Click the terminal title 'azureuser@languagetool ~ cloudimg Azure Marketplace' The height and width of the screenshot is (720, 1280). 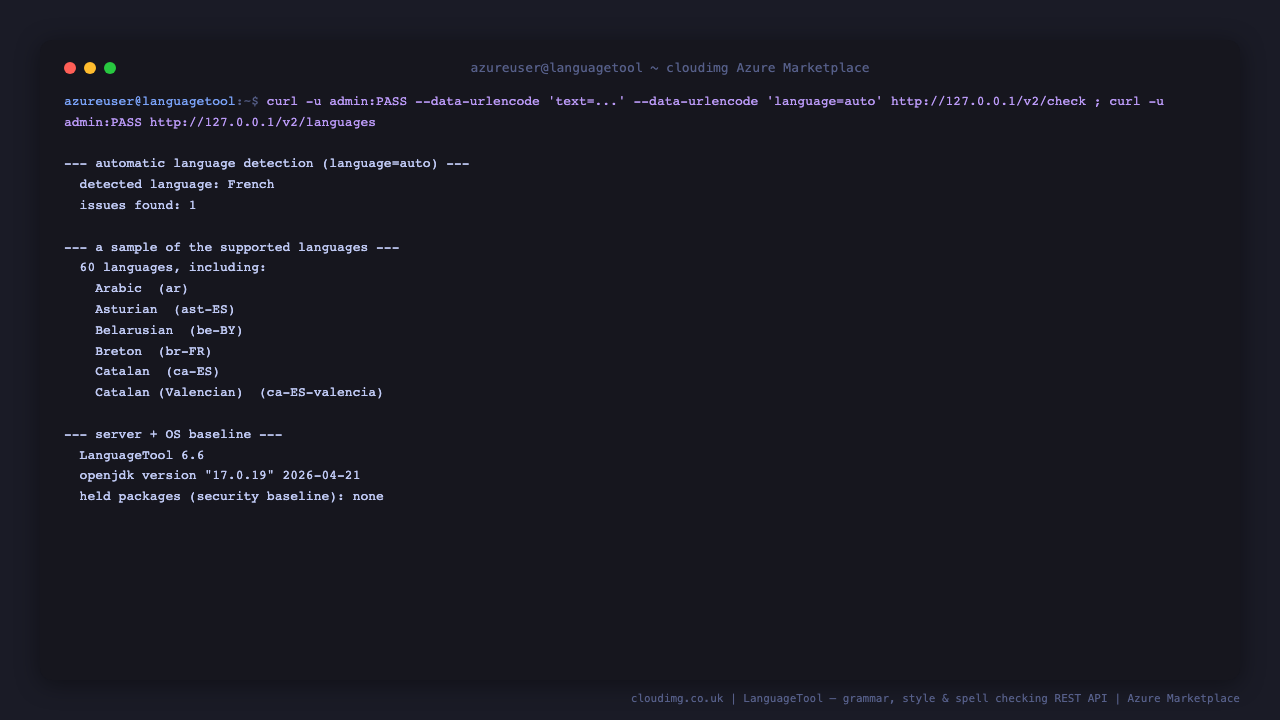670,68
